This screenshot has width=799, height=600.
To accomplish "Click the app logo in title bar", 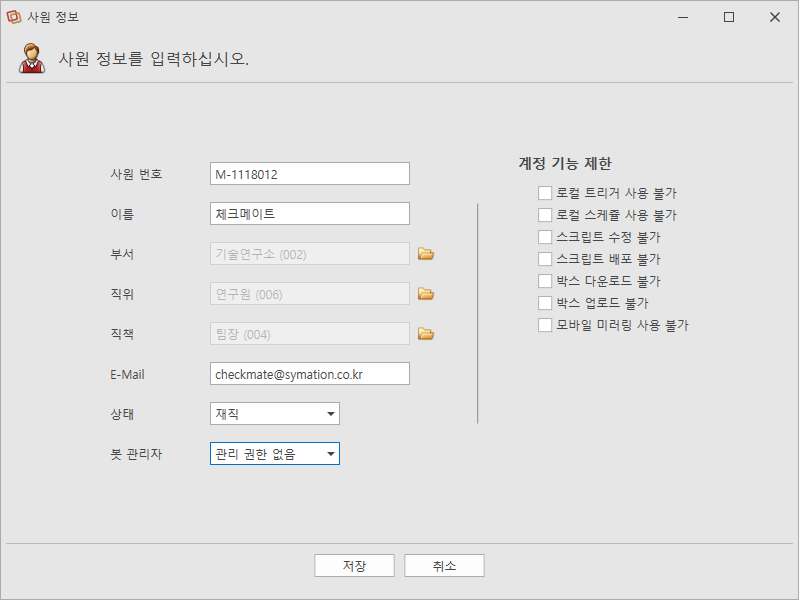I will [14, 17].
